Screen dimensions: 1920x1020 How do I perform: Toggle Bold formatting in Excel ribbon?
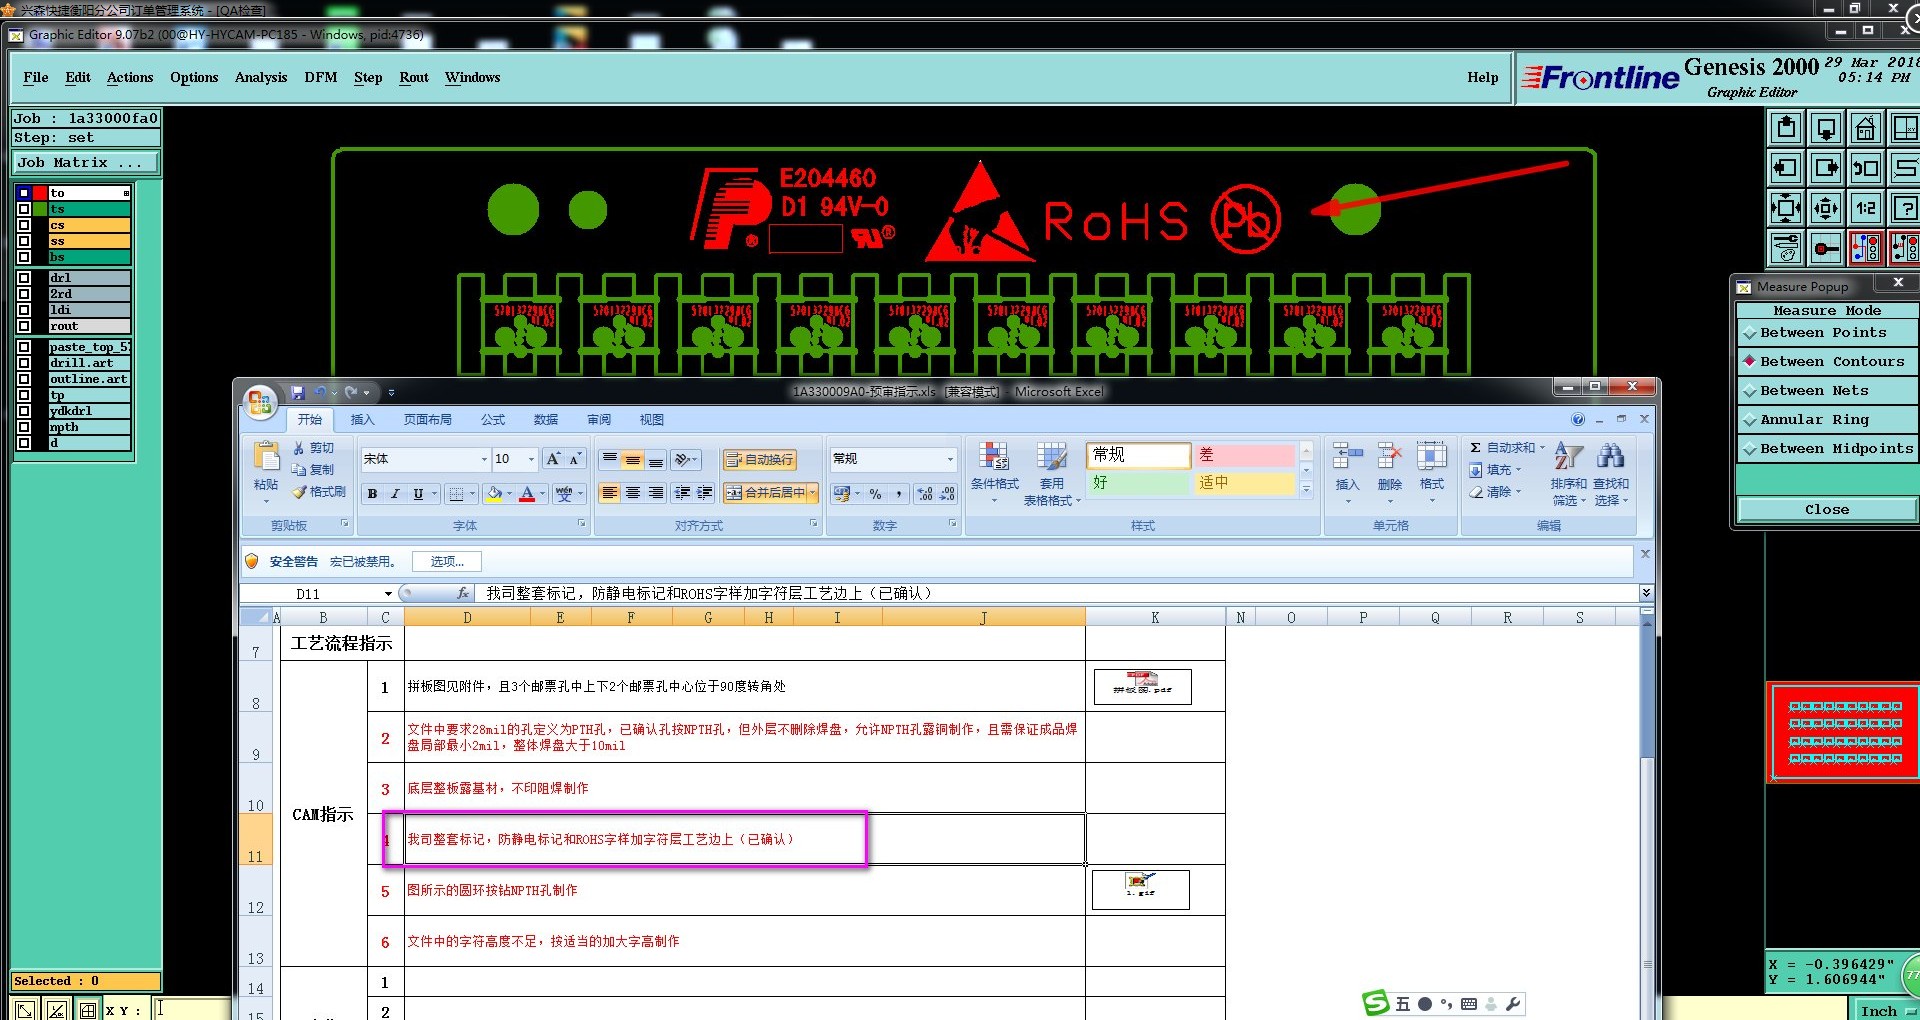pyautogui.click(x=372, y=494)
